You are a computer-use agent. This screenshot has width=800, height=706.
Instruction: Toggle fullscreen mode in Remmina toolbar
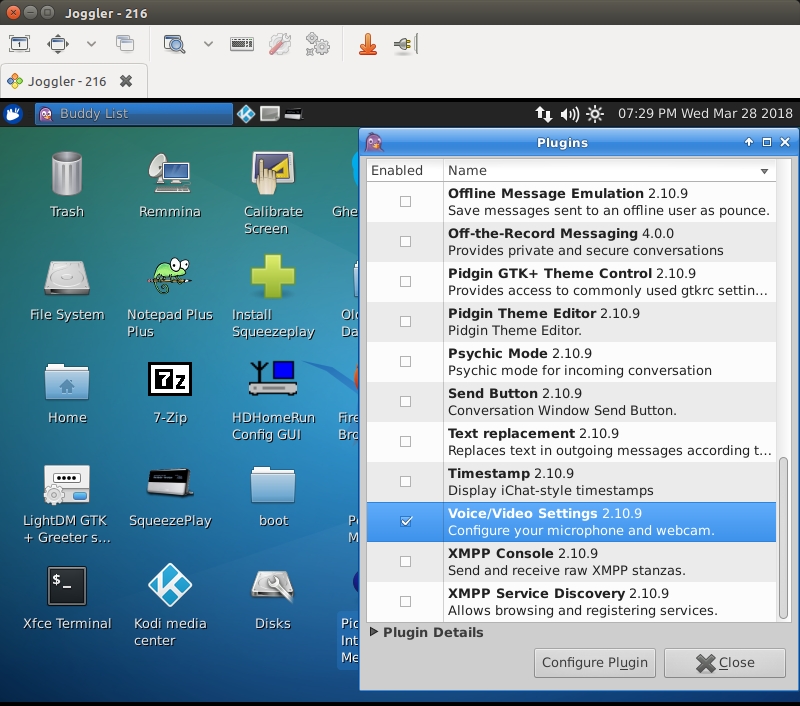point(58,44)
